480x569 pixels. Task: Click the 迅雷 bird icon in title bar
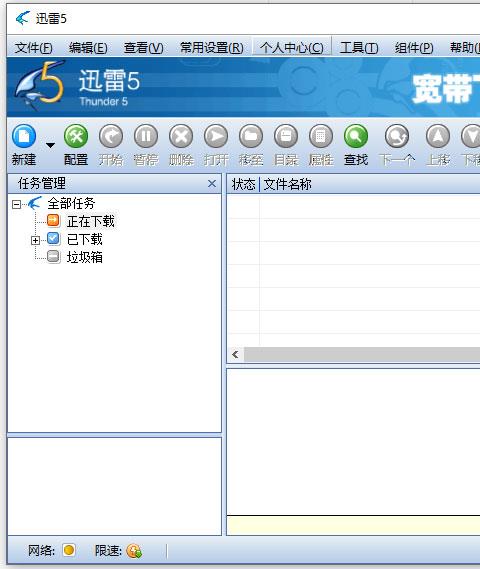pyautogui.click(x=22, y=18)
